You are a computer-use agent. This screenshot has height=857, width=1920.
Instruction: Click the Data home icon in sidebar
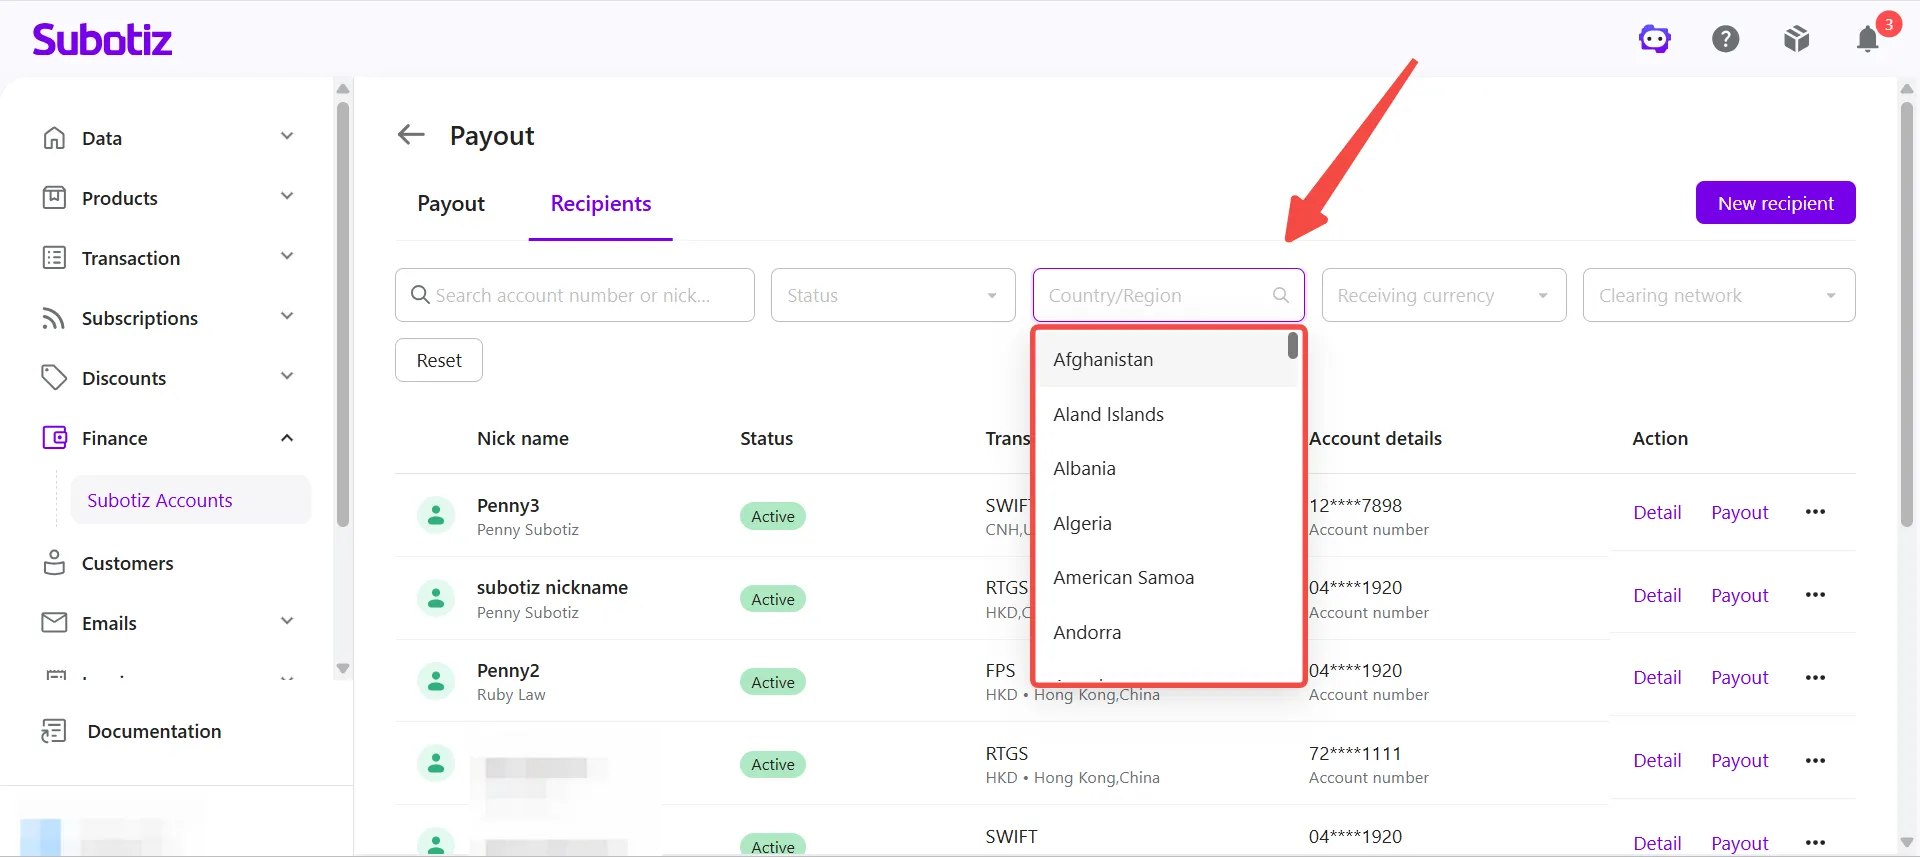[54, 138]
